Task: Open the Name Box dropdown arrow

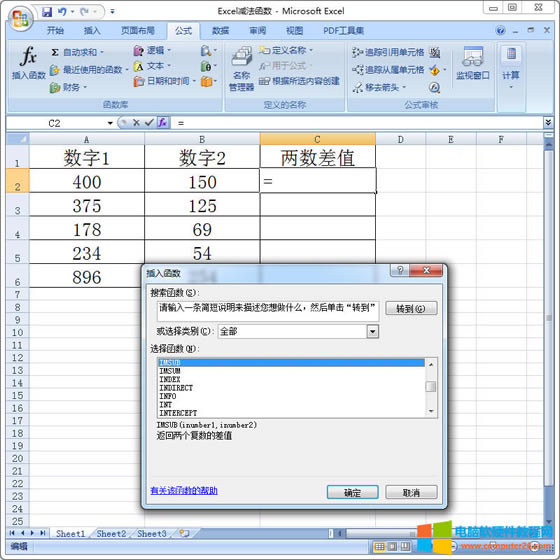Action: point(110,123)
